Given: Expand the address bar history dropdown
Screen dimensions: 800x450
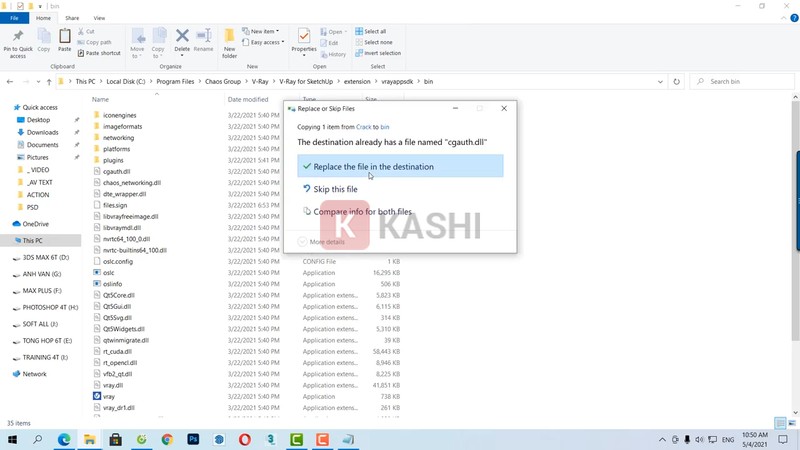Looking at the screenshot, I should 660,82.
